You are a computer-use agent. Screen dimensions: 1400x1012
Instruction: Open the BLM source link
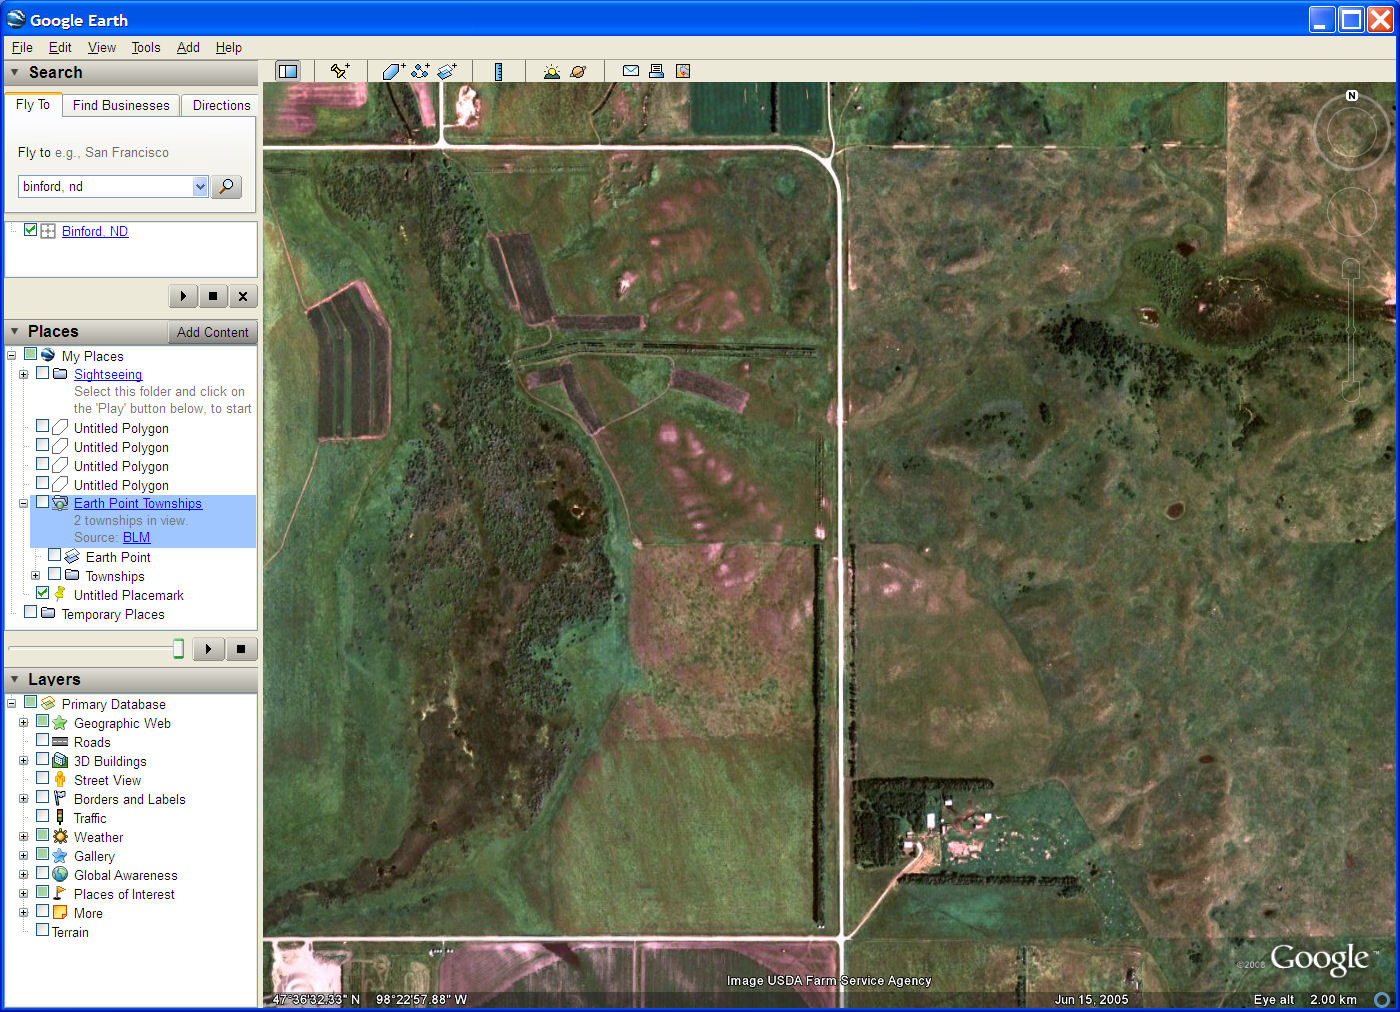coord(136,537)
